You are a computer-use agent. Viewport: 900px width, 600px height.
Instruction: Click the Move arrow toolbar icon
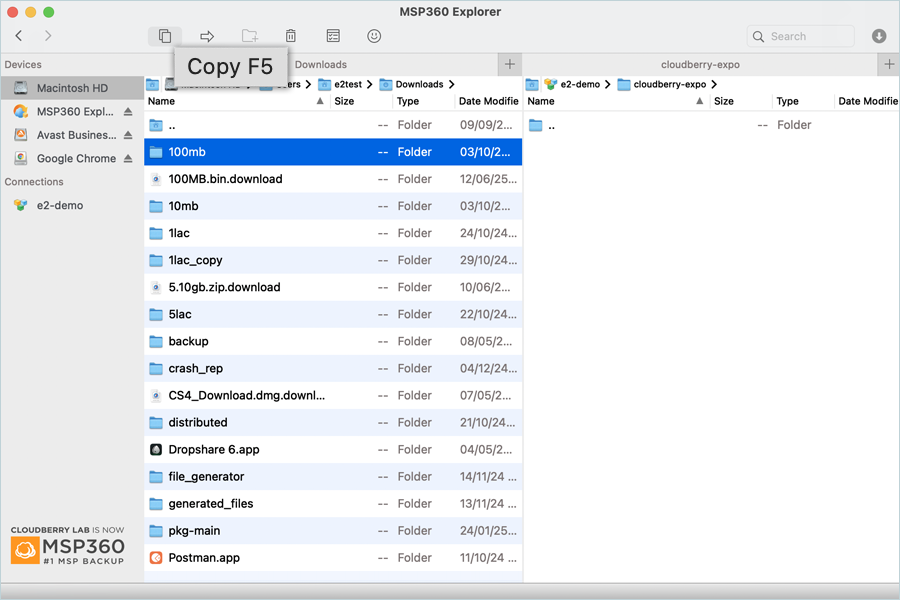tap(207, 36)
